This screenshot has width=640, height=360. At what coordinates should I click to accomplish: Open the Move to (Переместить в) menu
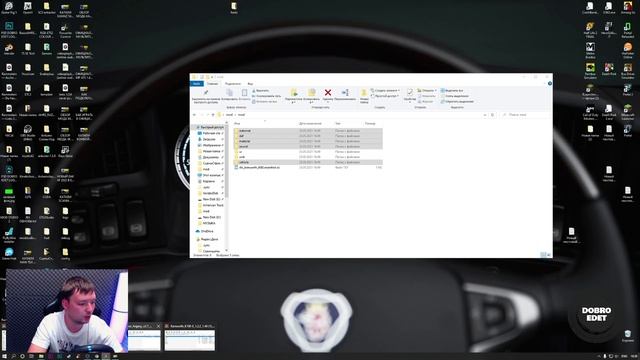pyautogui.click(x=293, y=96)
